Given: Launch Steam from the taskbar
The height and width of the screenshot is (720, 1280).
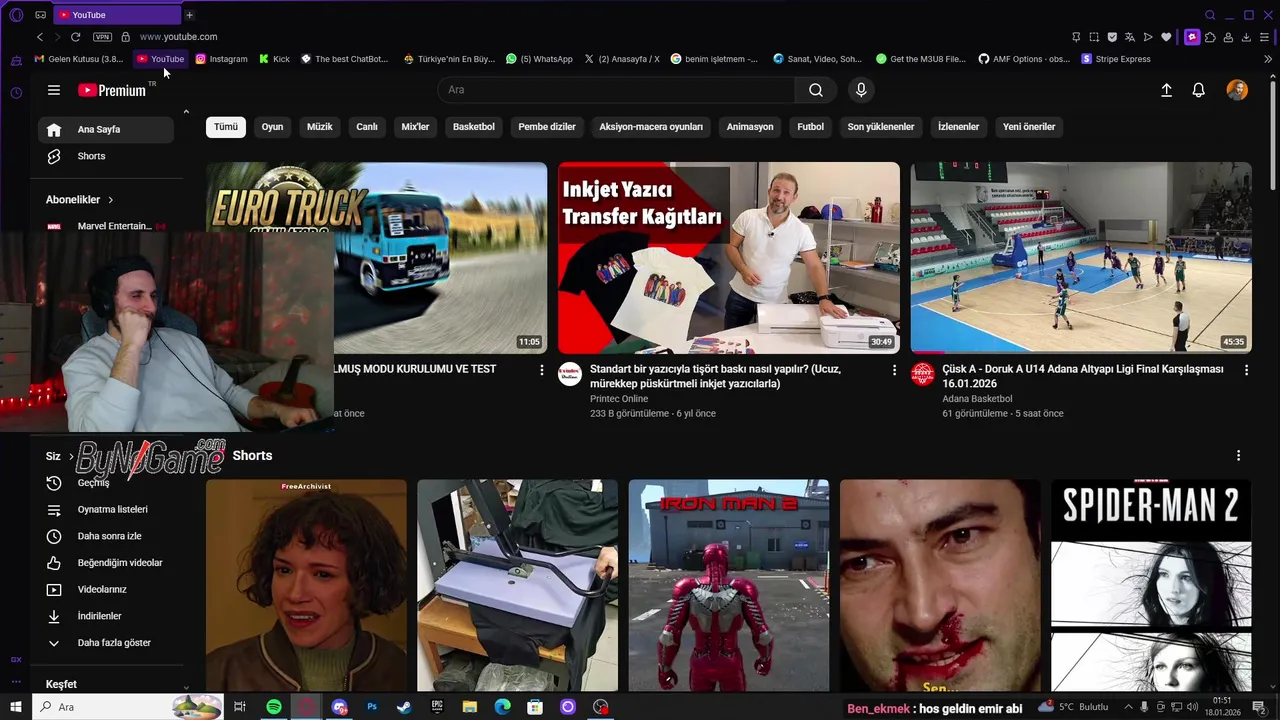Looking at the screenshot, I should [404, 707].
